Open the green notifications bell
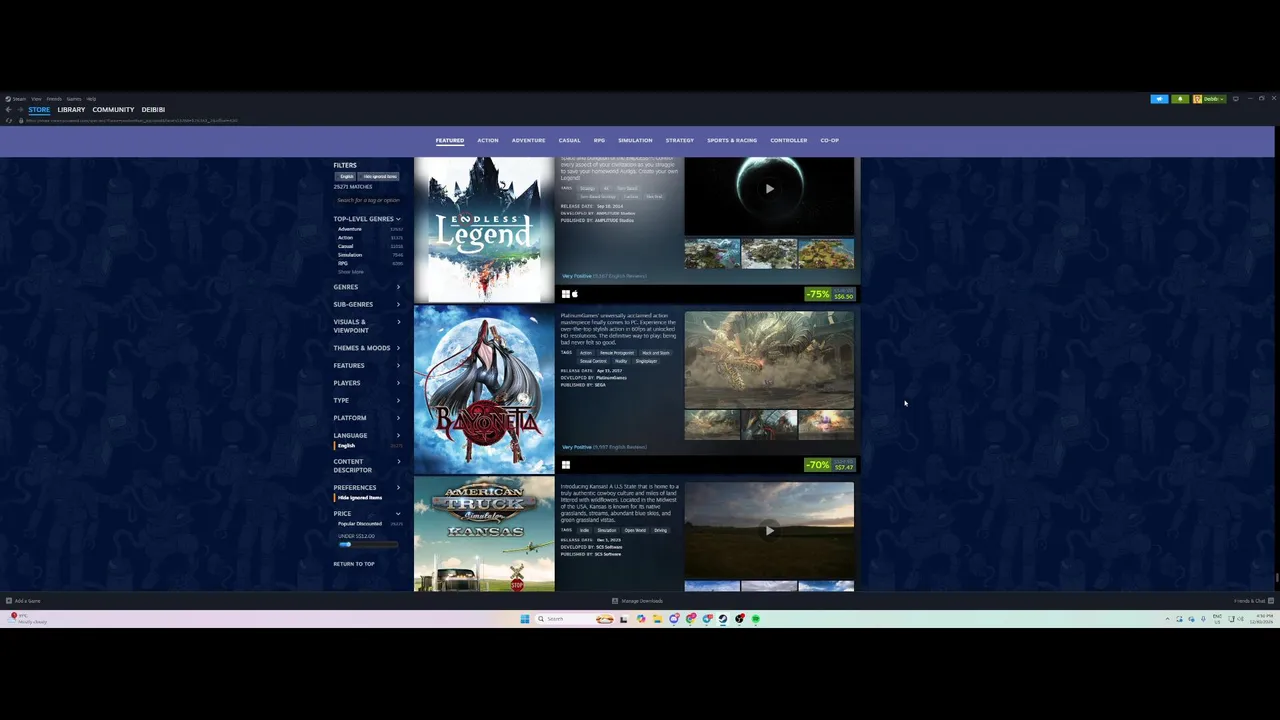This screenshot has height=720, width=1280. [x=1180, y=99]
